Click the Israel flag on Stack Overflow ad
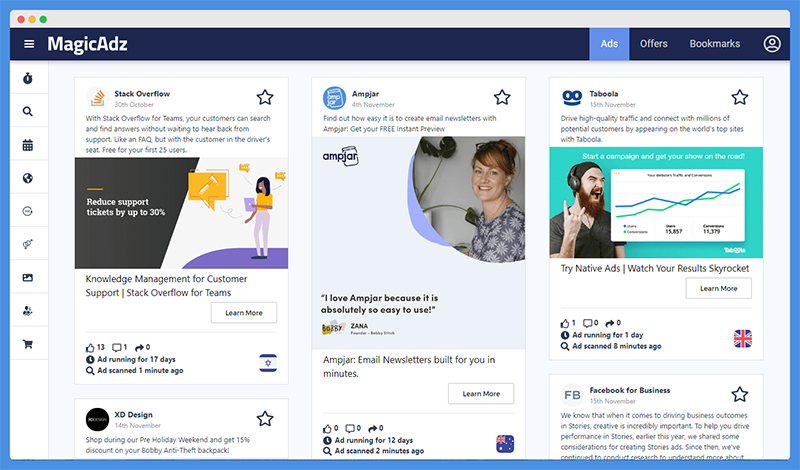 point(268,363)
